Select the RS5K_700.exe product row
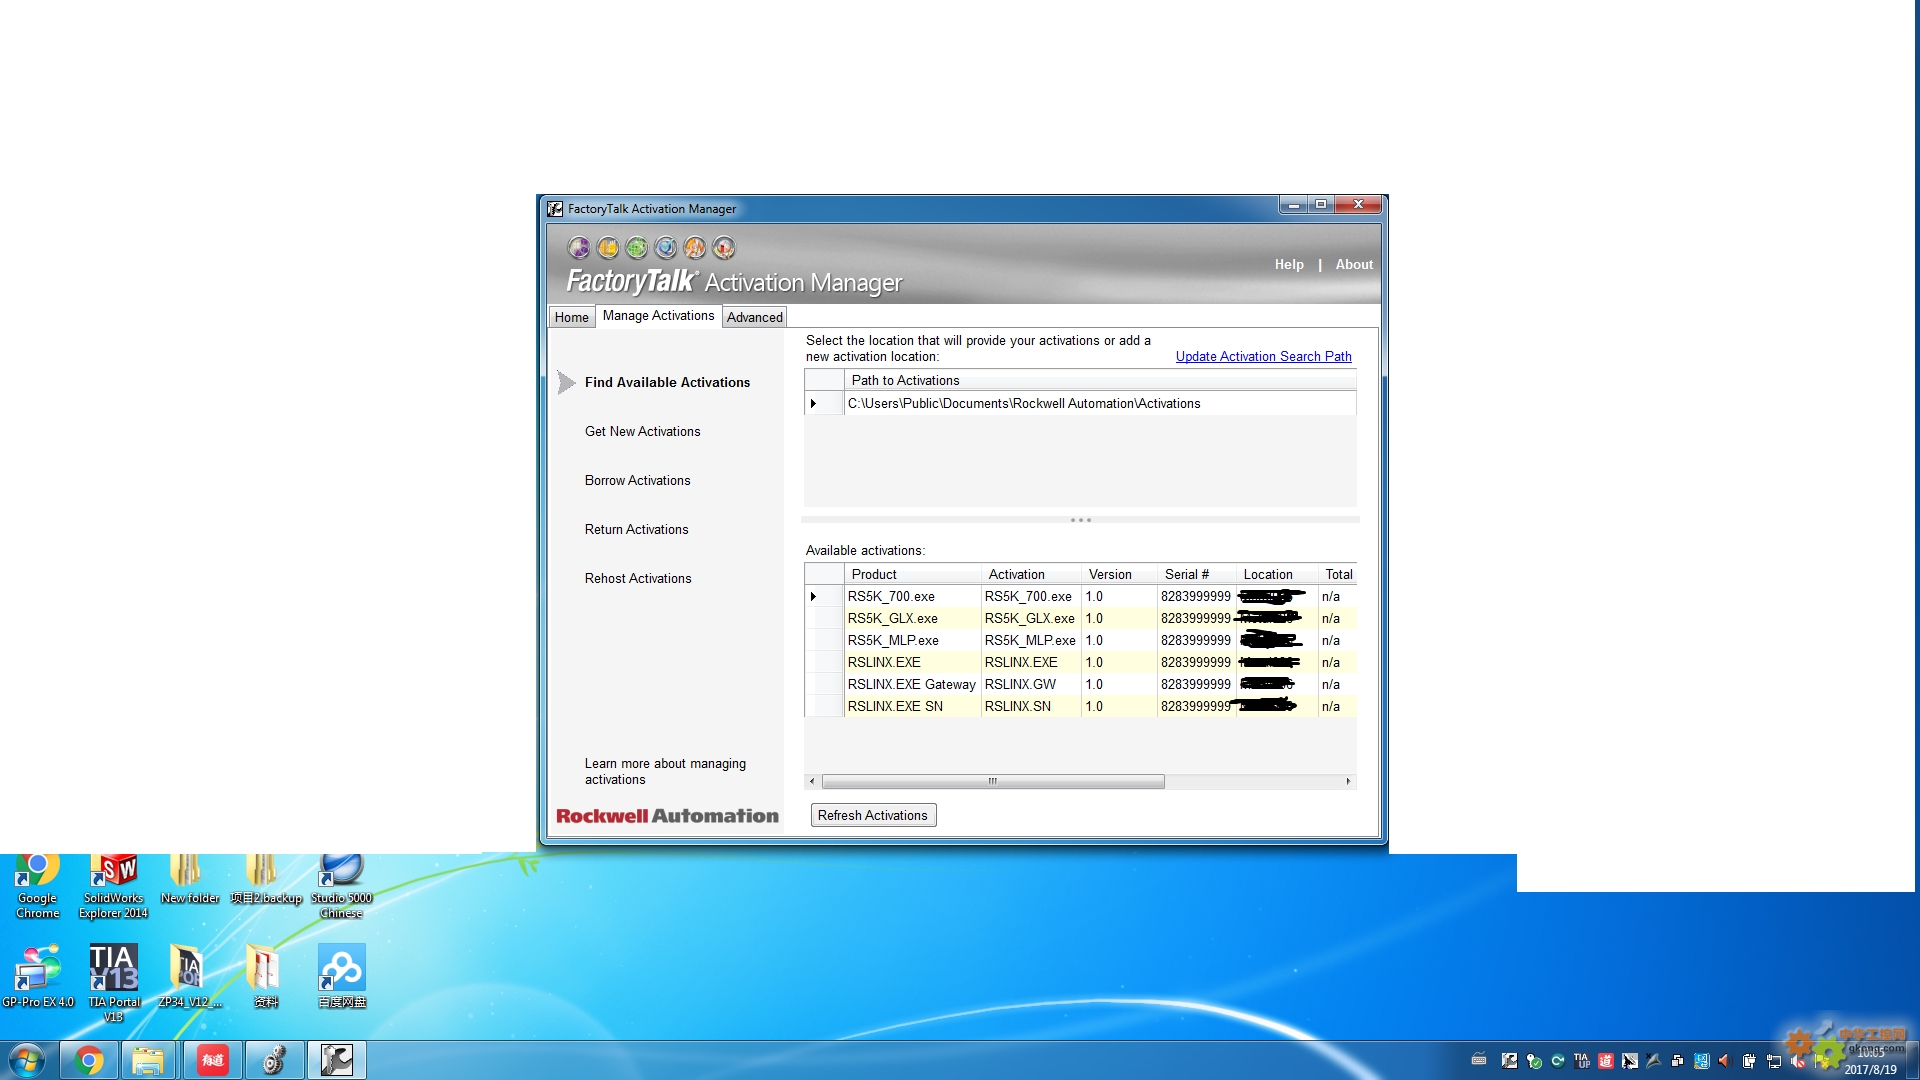Screen dimensions: 1920x1080 [1080, 597]
